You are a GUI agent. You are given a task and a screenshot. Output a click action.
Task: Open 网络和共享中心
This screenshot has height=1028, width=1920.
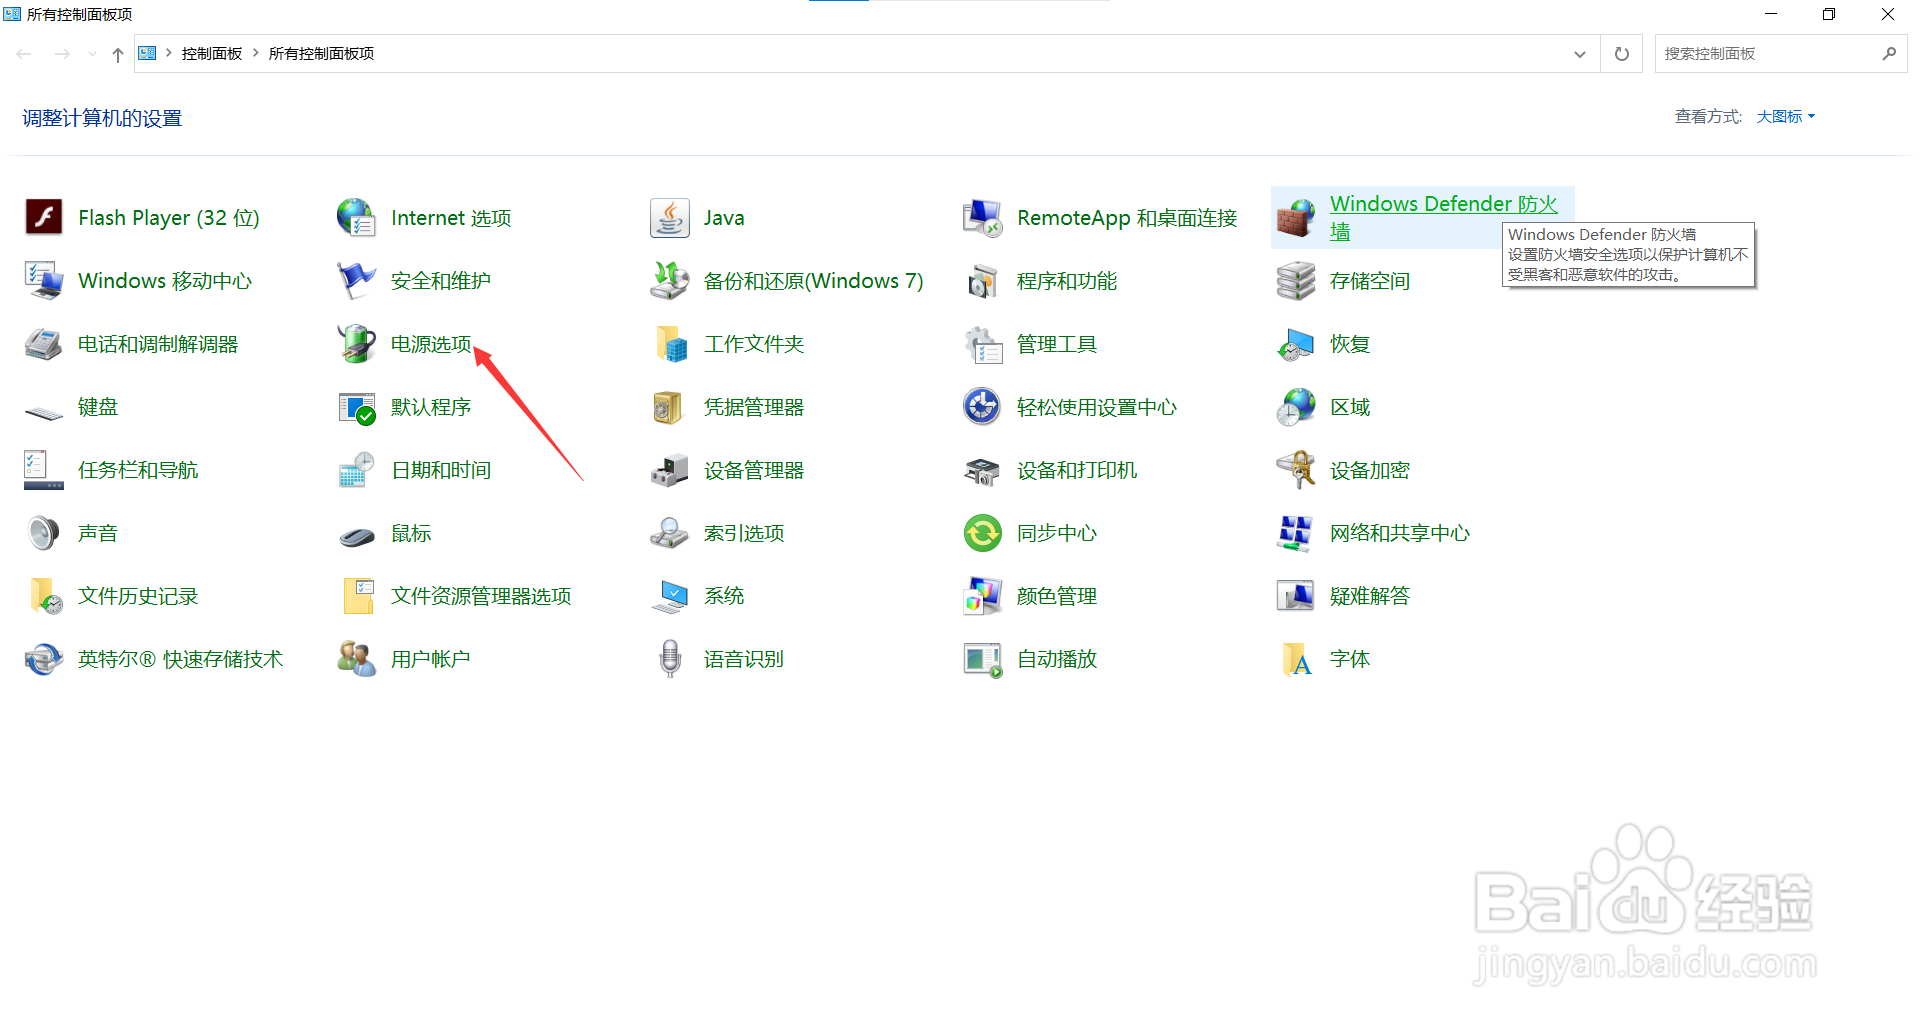click(1400, 532)
